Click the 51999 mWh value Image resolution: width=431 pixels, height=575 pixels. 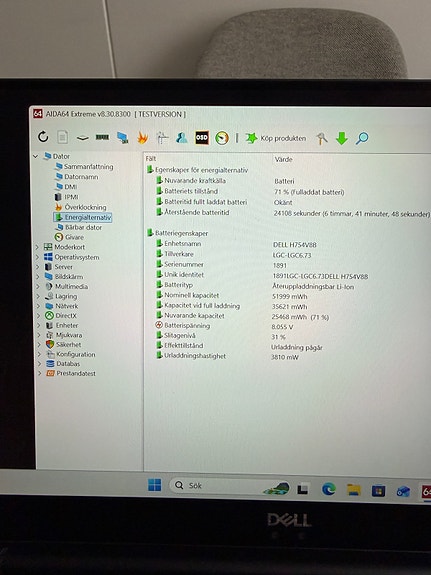pyautogui.click(x=290, y=296)
